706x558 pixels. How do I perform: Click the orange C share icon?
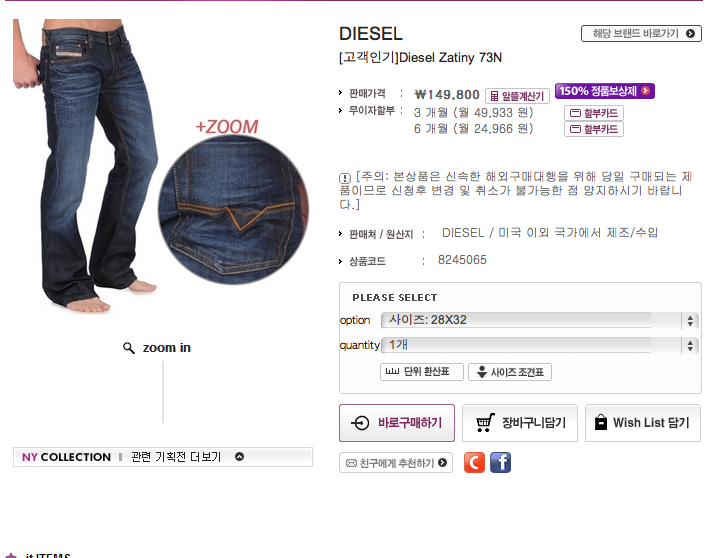pyautogui.click(x=474, y=463)
